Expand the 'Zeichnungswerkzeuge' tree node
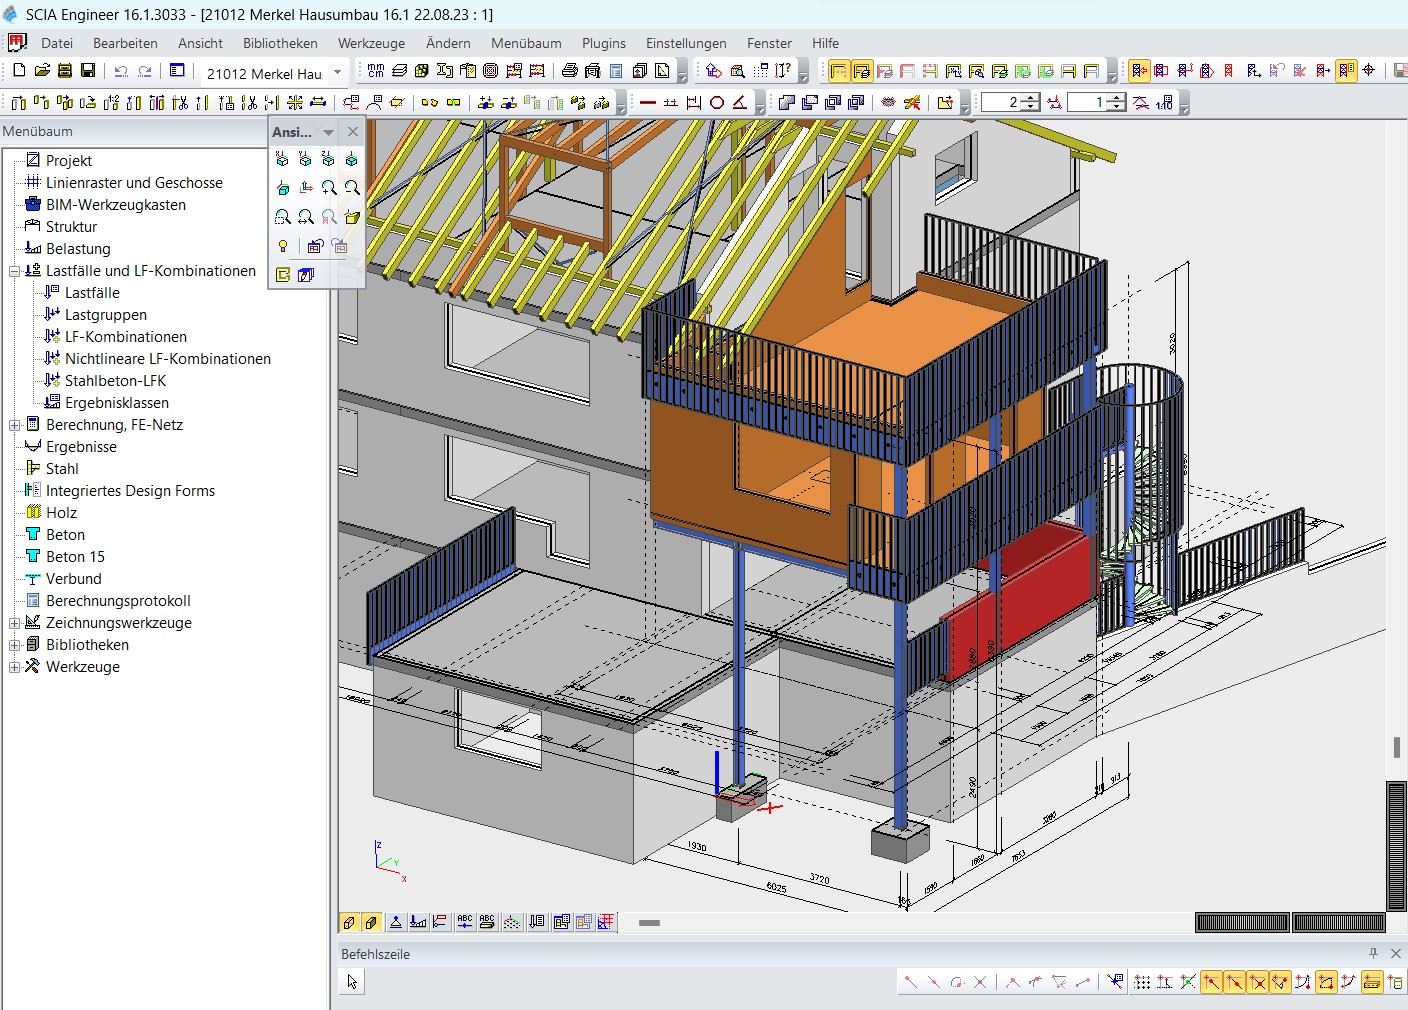 [14, 623]
